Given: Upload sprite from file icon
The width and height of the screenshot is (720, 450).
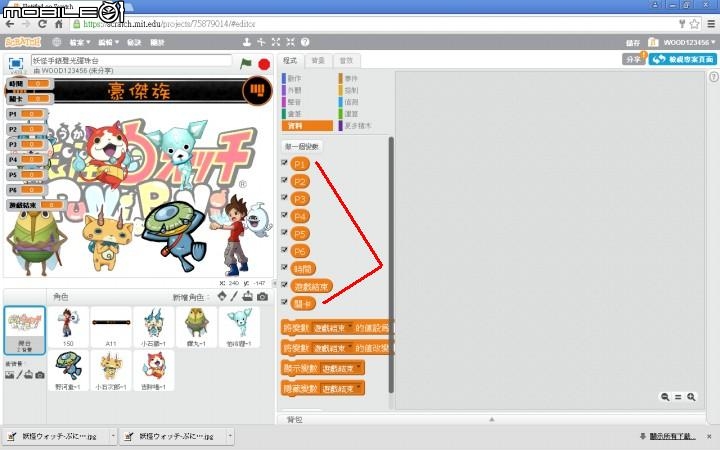Looking at the screenshot, I should click(x=248, y=296).
